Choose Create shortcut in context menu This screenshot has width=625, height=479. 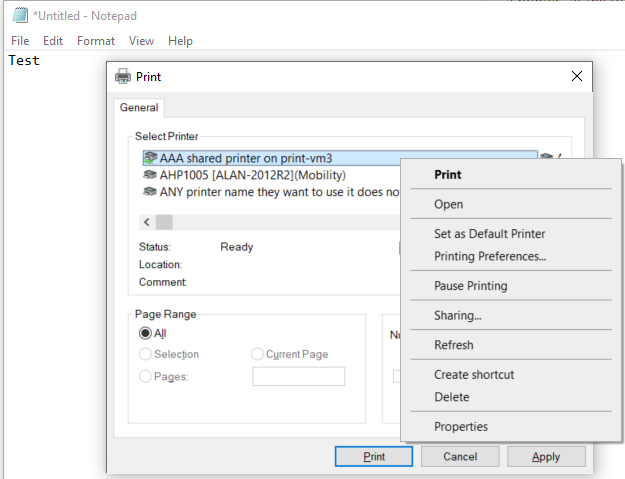point(511,375)
